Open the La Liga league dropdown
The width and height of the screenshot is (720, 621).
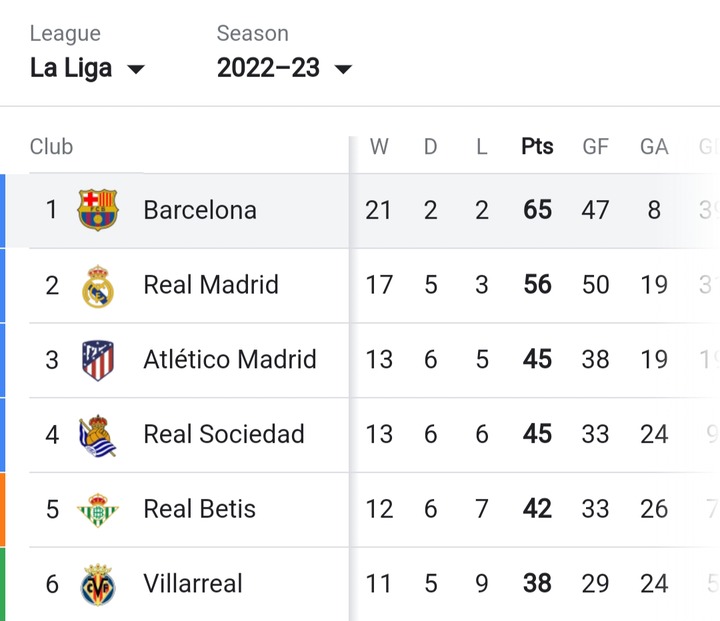87,68
